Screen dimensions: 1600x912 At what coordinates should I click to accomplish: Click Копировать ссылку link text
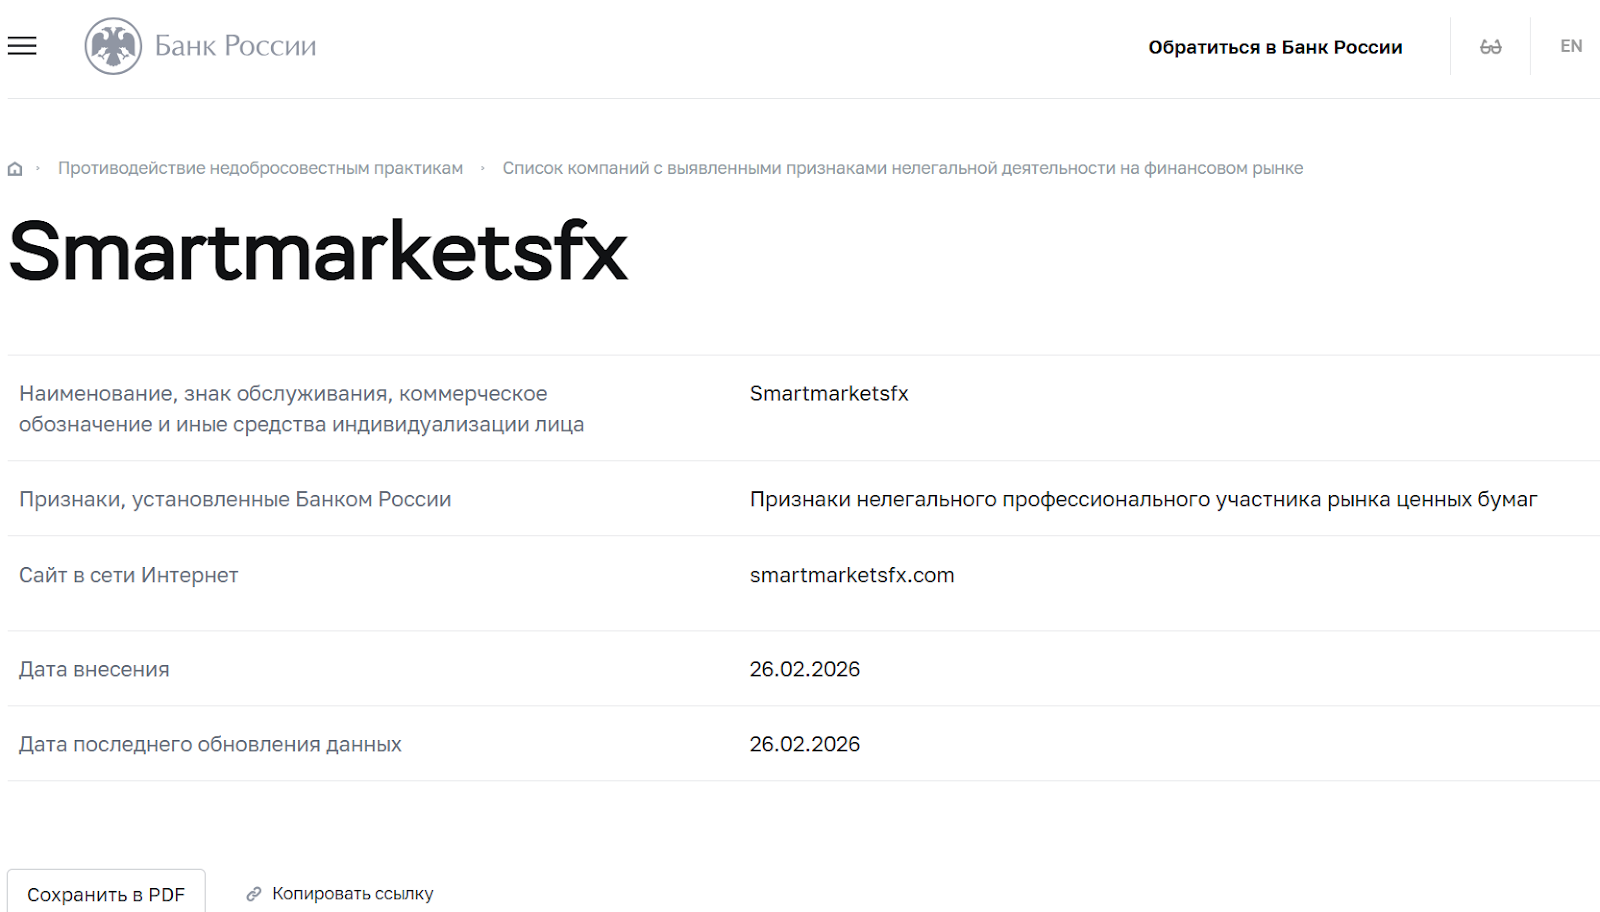coord(353,894)
